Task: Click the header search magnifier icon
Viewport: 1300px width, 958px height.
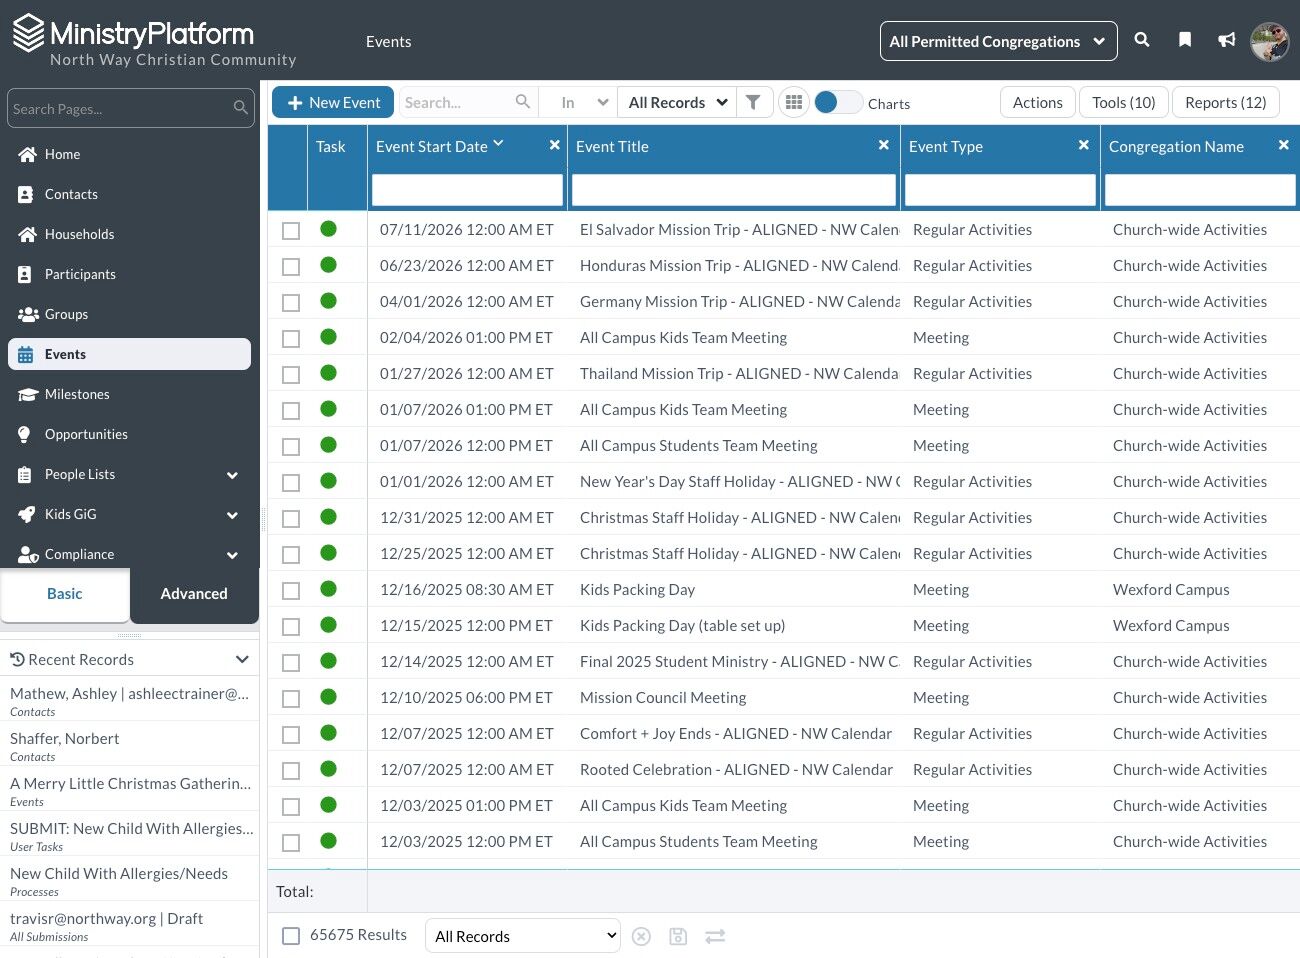Action: point(1141,40)
